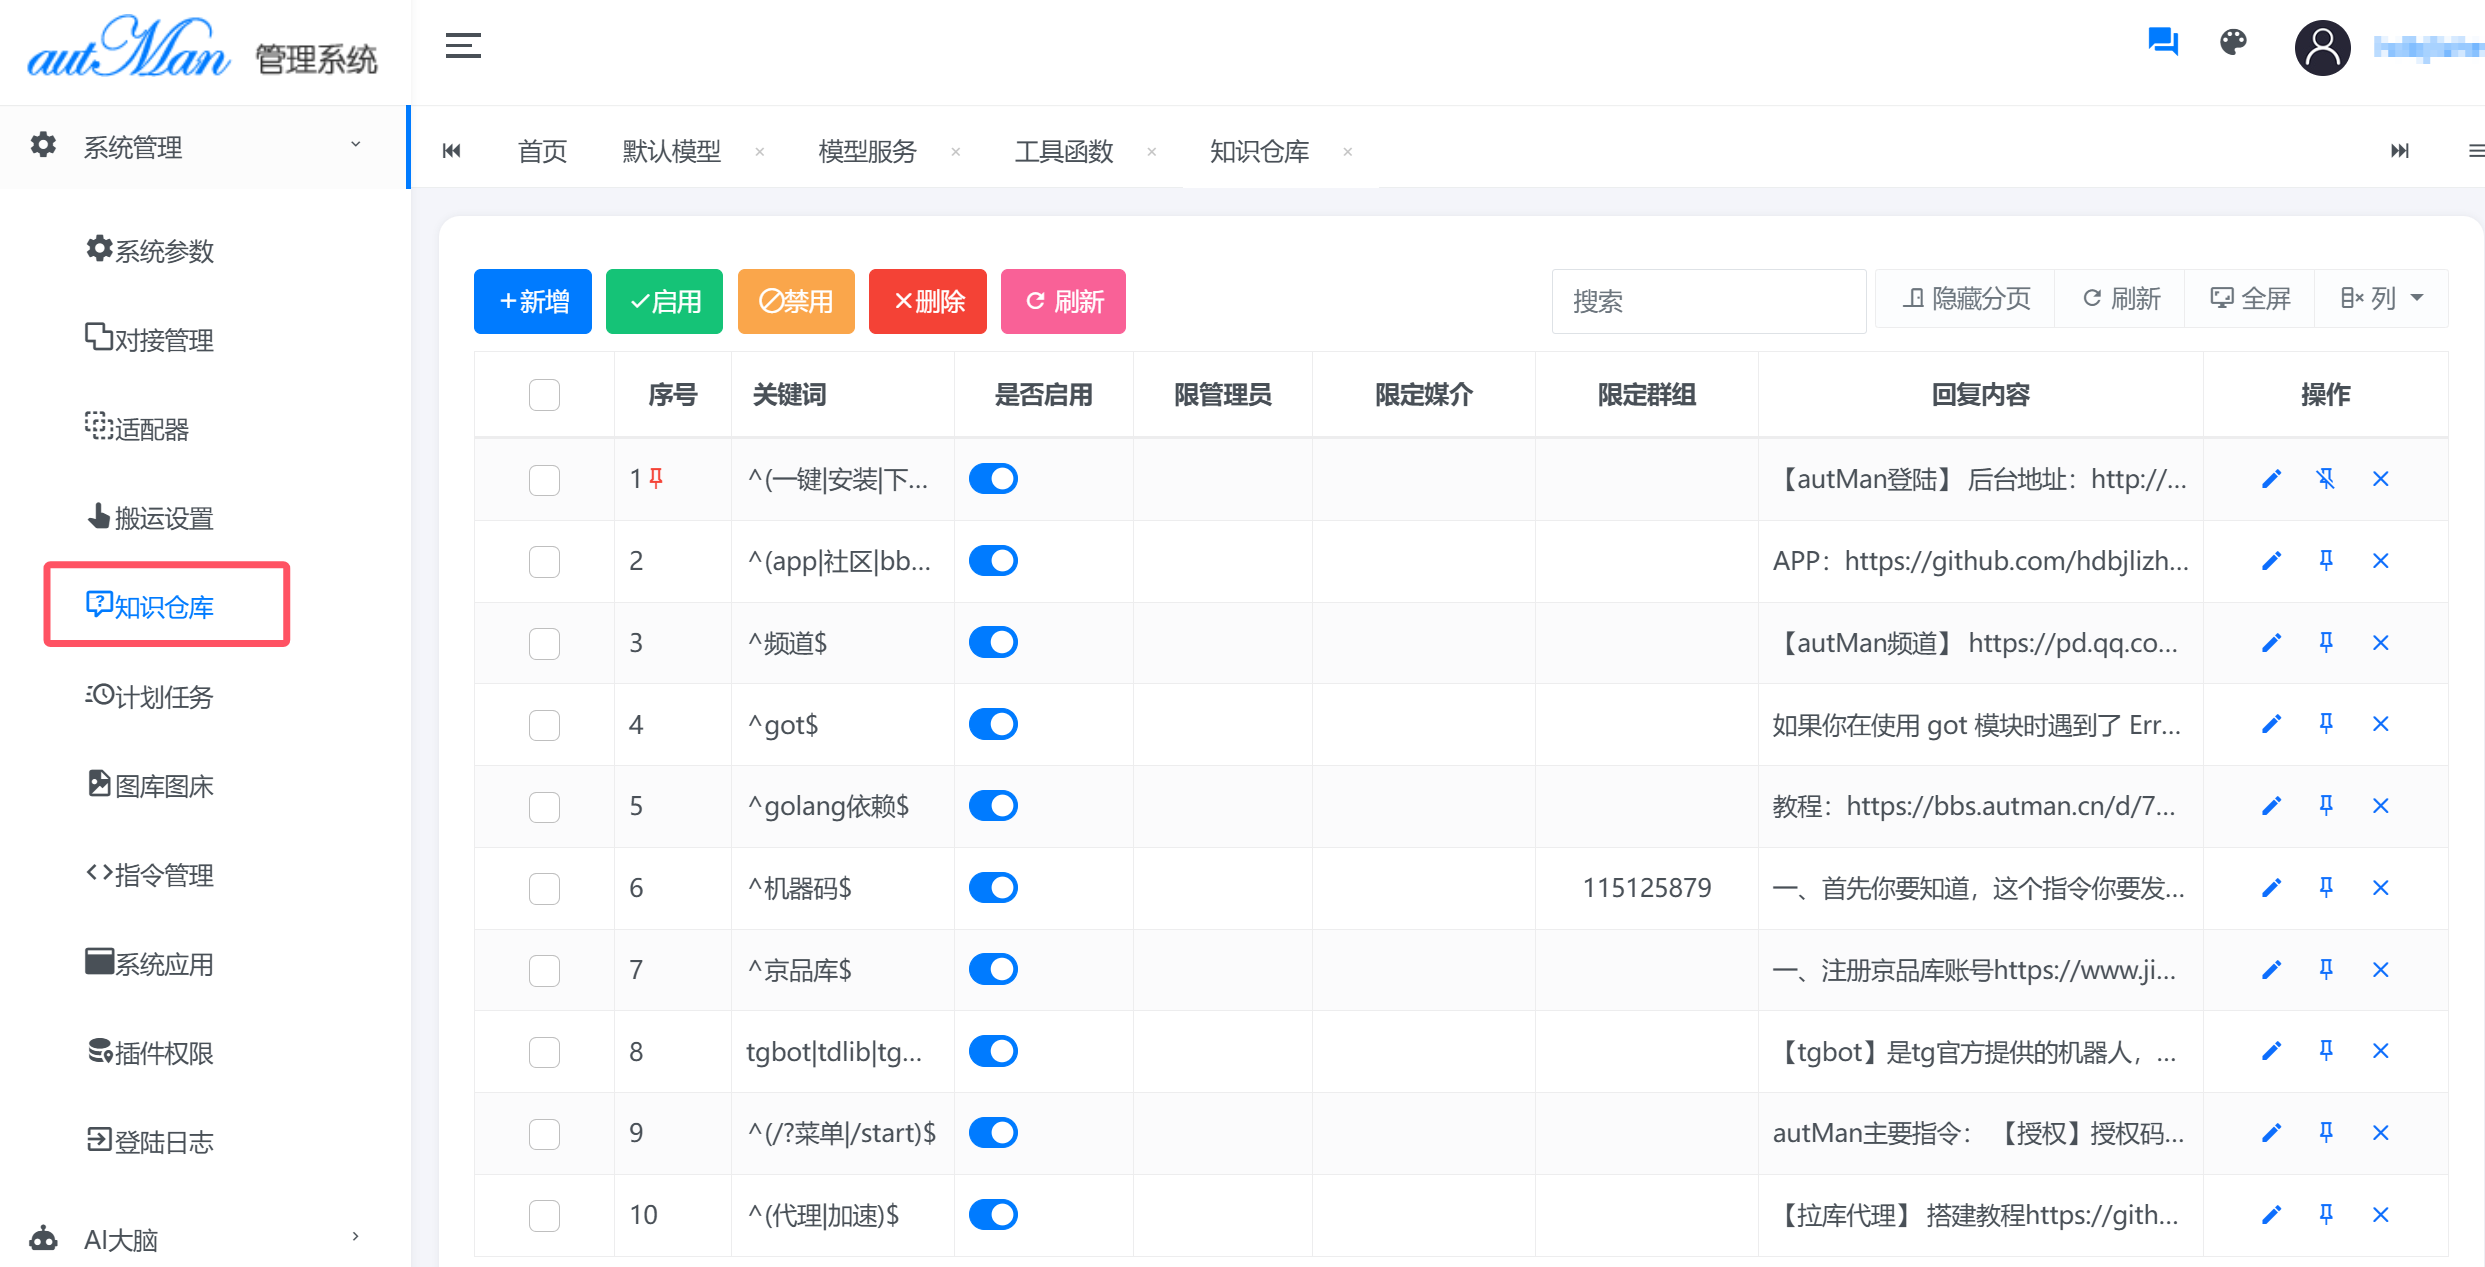Switch to the 工具函数 tab
Viewport: 2485px width, 1267px height.
coord(1063,151)
